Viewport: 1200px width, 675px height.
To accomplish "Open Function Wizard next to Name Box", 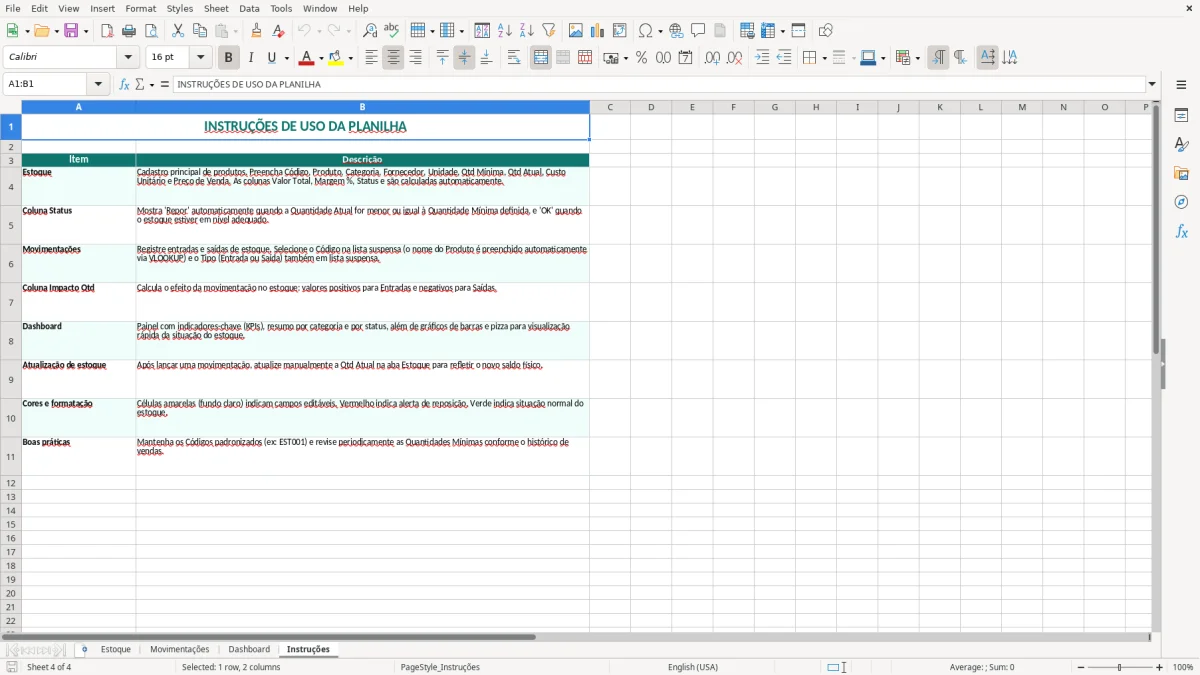I will click(124, 84).
